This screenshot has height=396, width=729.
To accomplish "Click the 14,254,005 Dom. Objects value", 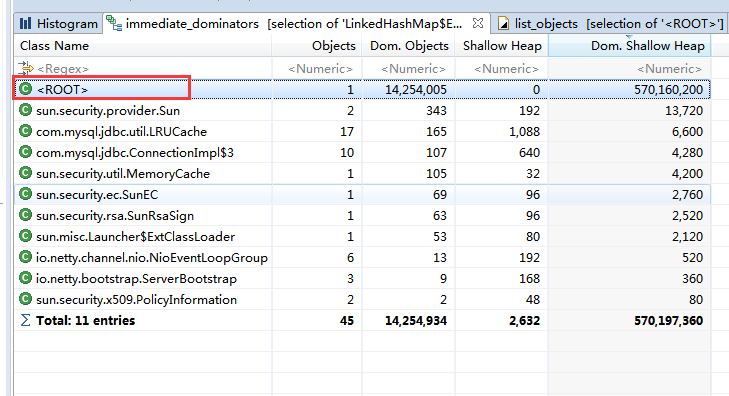I will tap(416, 90).
